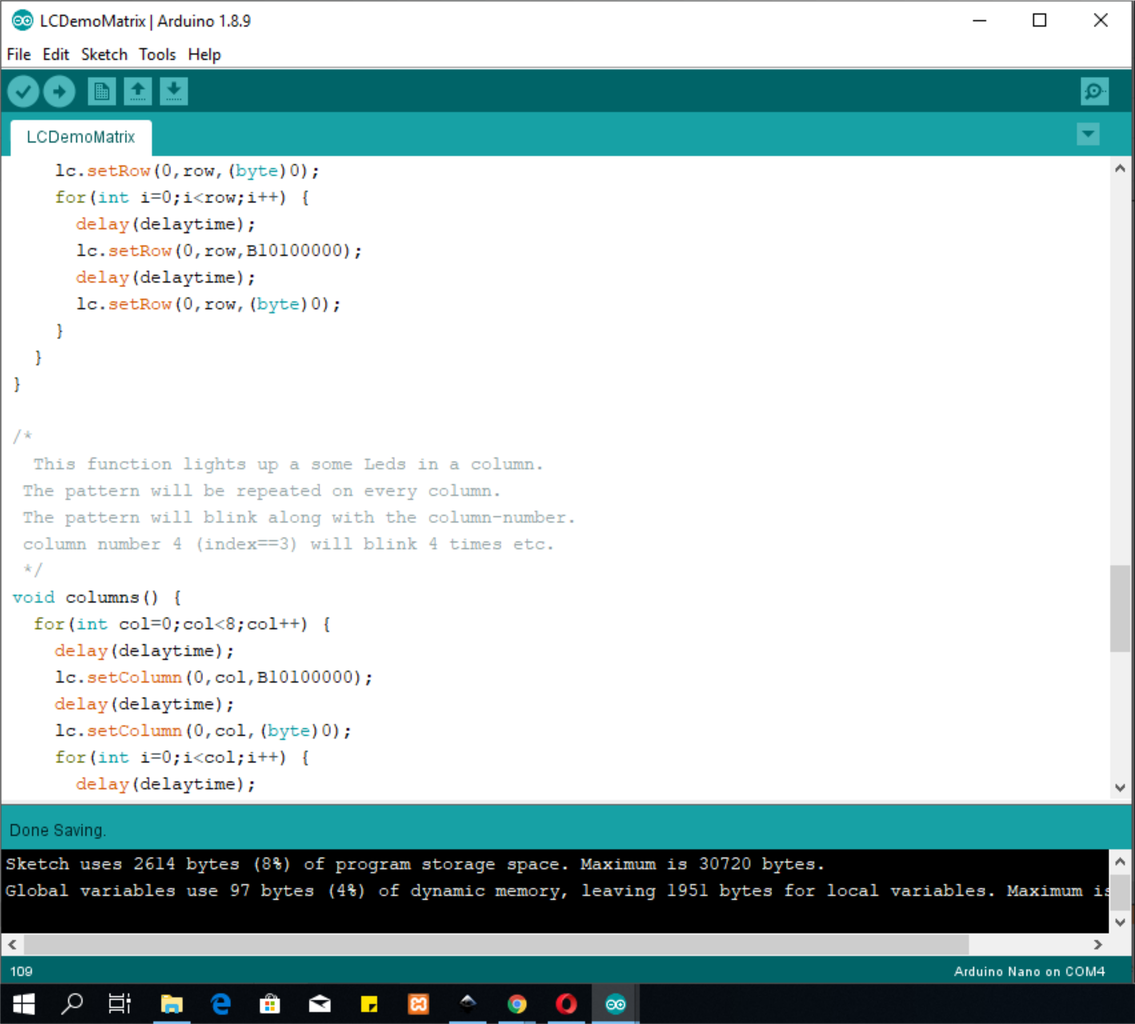Expand the tab options dropdown arrow

[x=1088, y=135]
